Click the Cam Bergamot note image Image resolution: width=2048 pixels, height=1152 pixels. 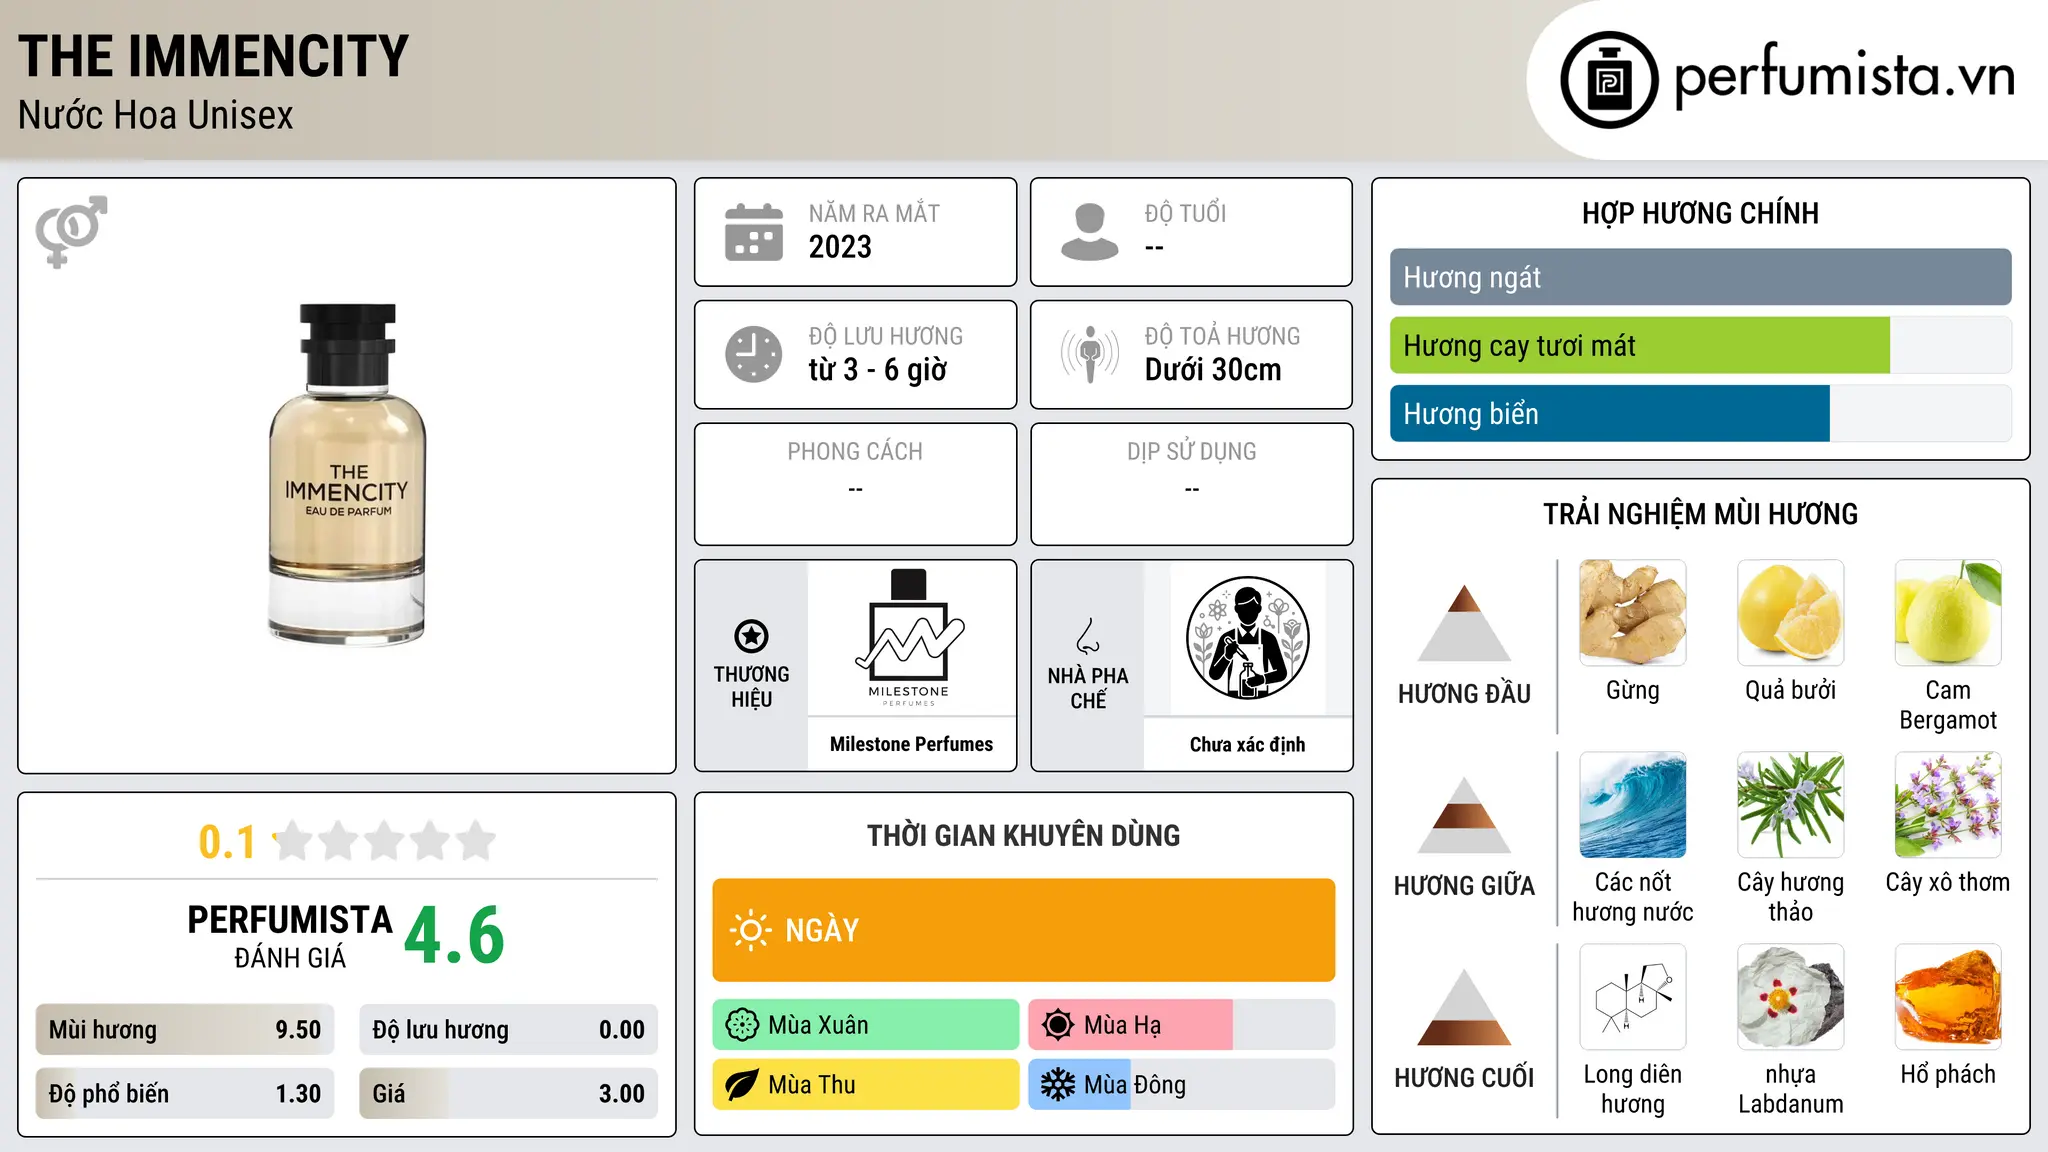[1948, 612]
